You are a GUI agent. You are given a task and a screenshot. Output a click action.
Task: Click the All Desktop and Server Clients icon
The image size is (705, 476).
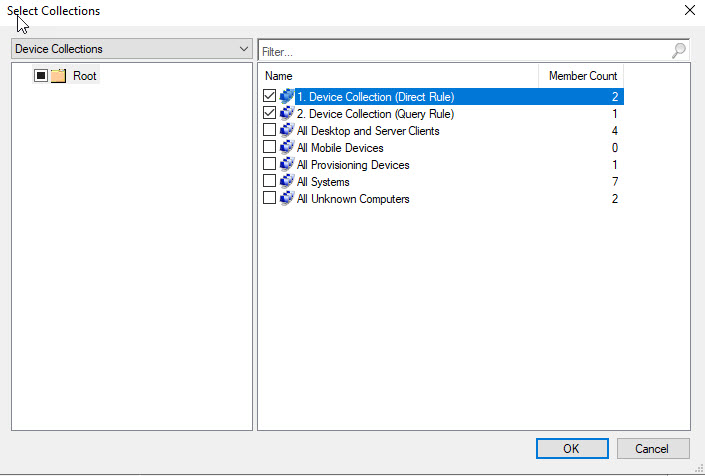pos(287,131)
